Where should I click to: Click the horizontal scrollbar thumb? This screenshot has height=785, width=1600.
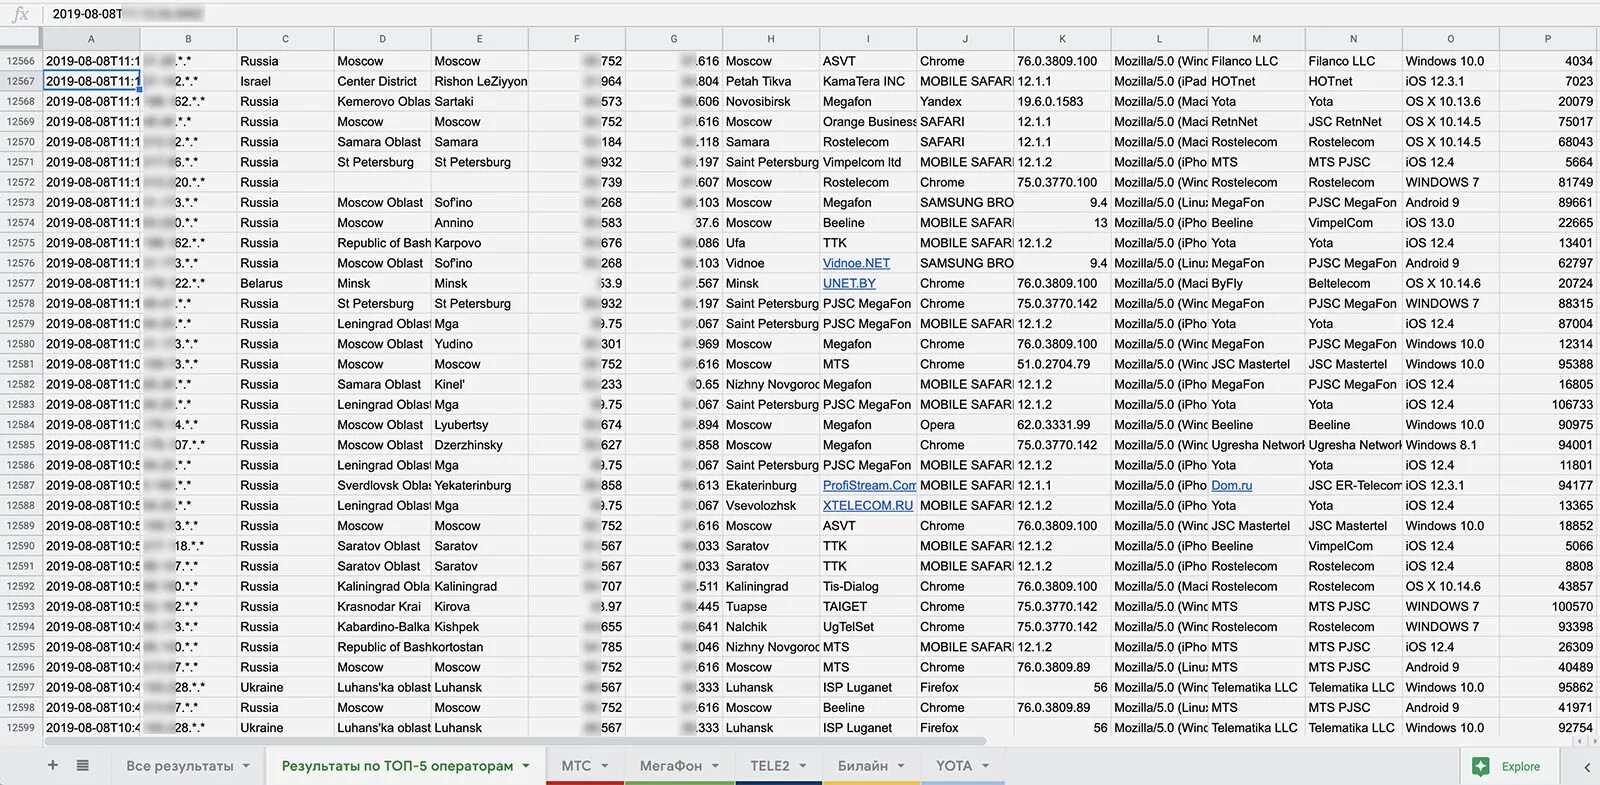click(515, 741)
